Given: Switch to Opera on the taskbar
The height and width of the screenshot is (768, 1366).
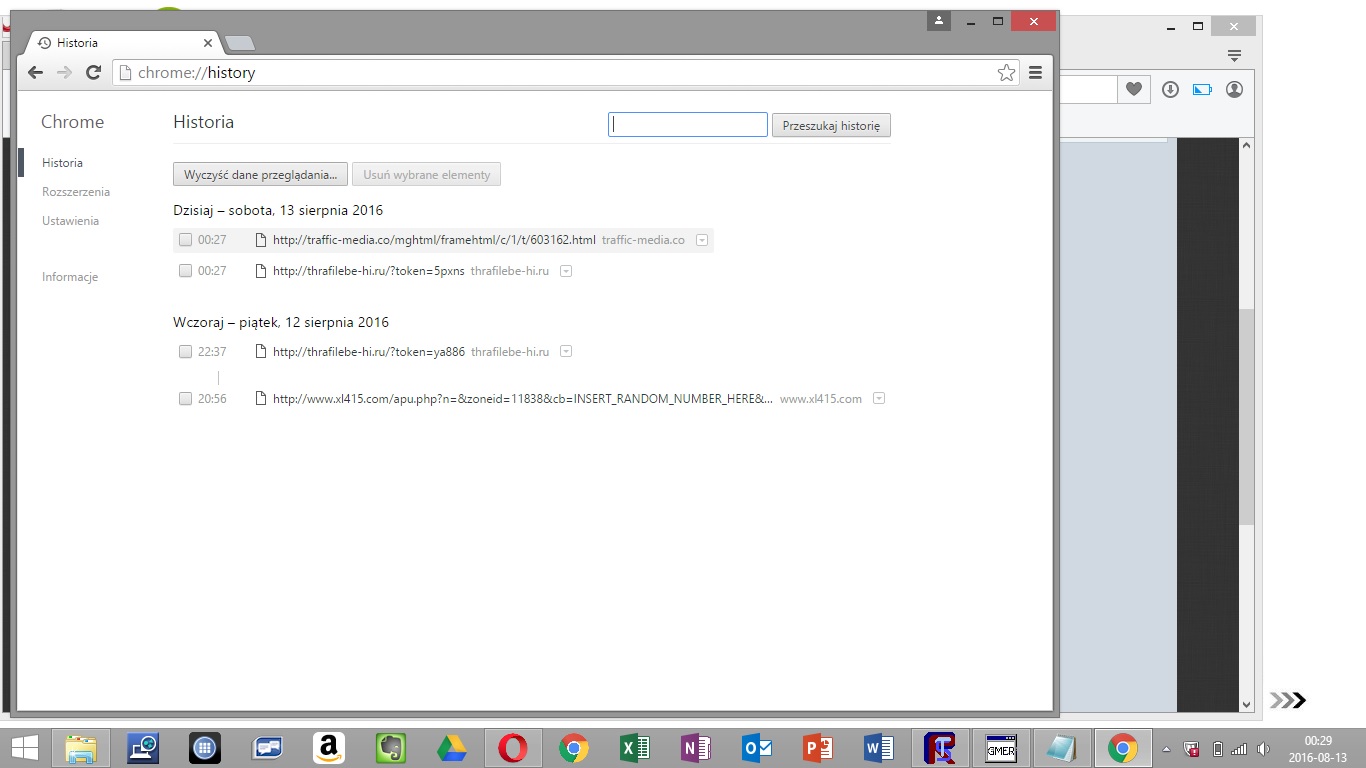Looking at the screenshot, I should [513, 748].
